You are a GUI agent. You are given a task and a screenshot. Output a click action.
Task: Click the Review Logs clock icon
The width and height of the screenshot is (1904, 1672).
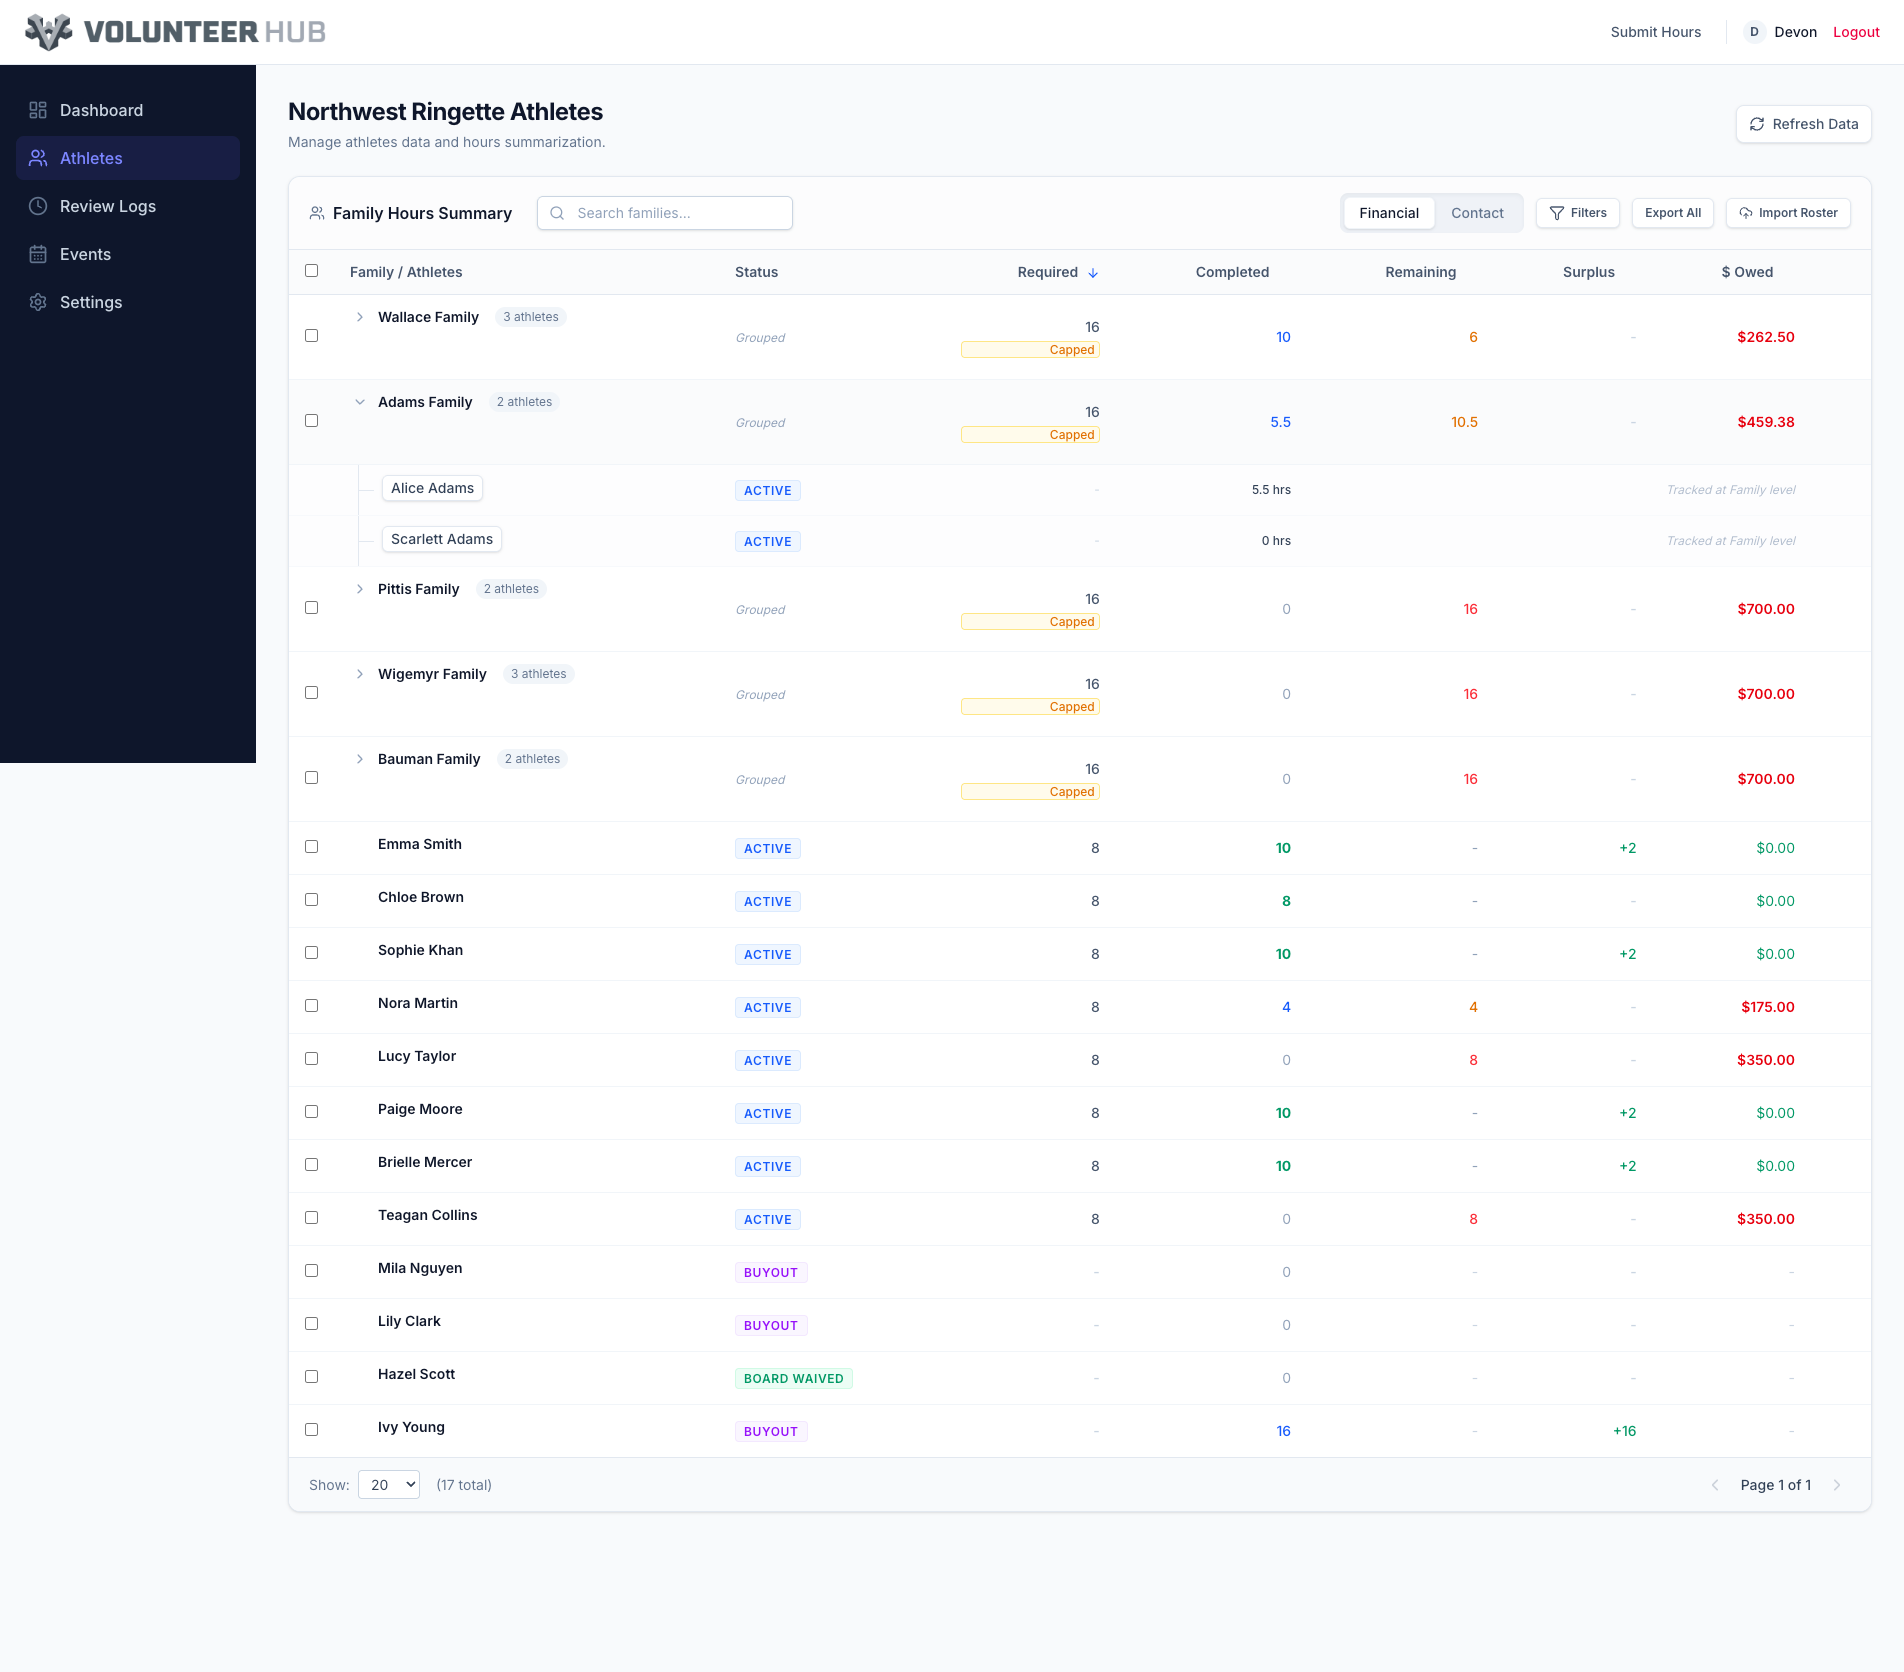(38, 206)
